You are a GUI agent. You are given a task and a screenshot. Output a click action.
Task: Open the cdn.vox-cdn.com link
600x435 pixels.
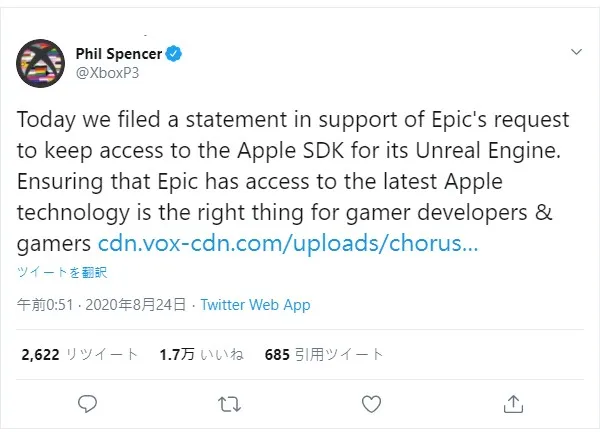pos(287,243)
